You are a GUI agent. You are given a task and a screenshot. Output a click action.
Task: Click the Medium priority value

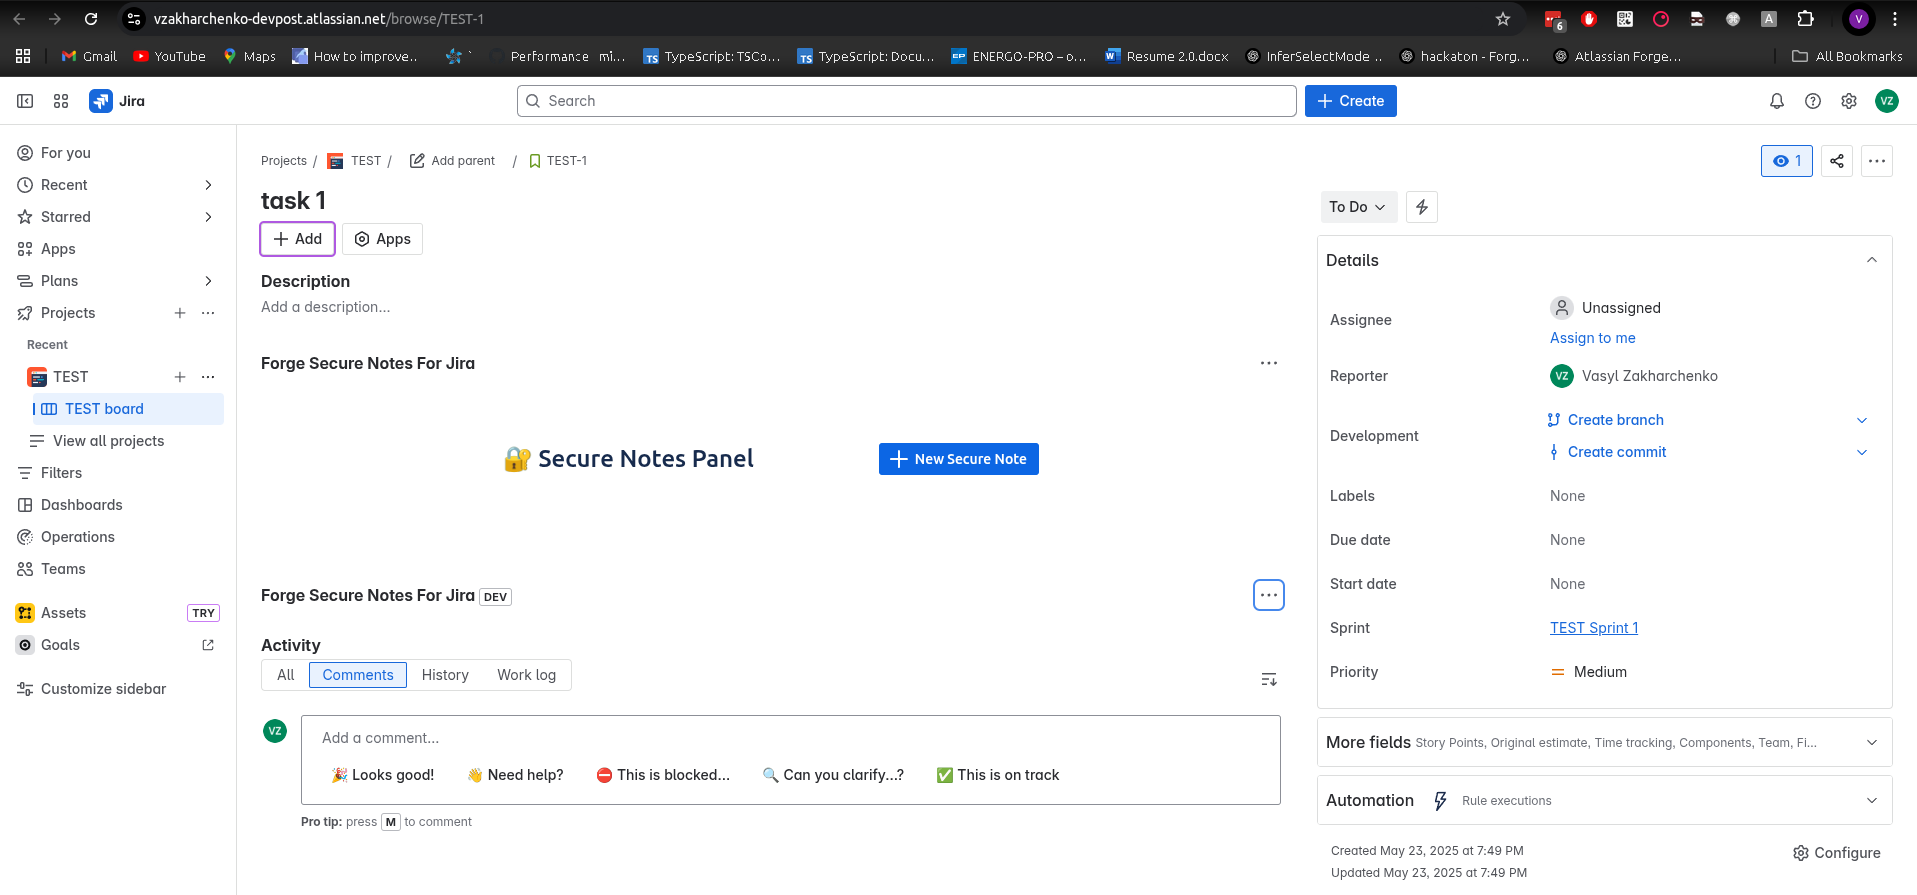pos(1589,672)
